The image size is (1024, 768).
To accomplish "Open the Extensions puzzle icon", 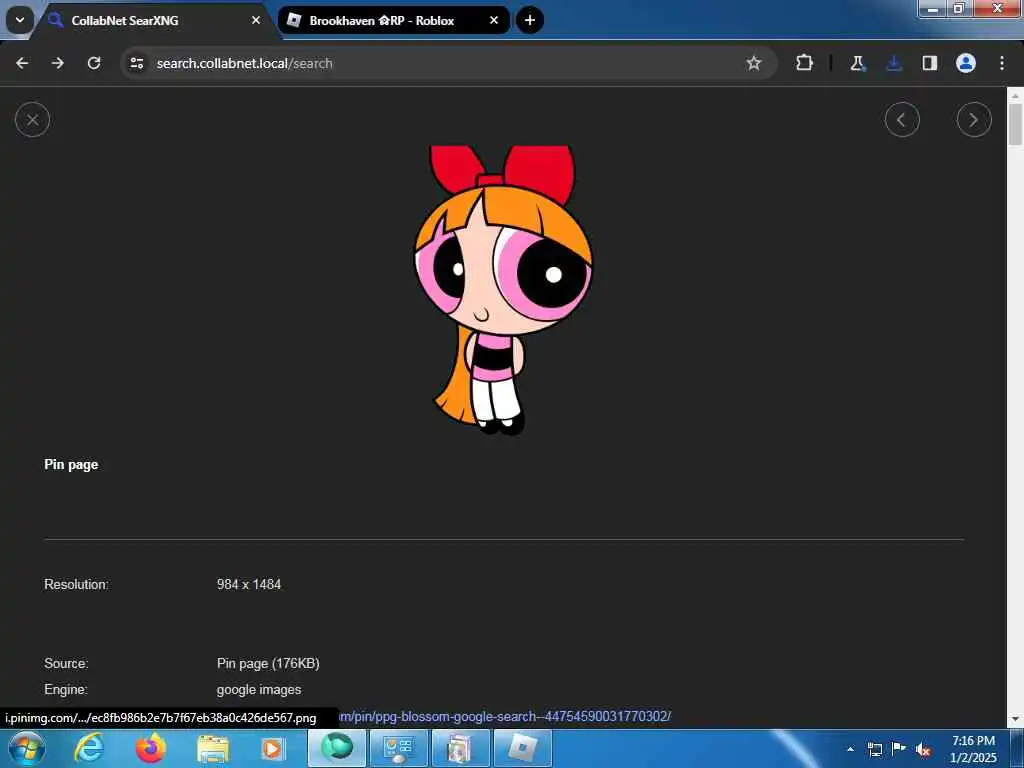I will point(805,63).
